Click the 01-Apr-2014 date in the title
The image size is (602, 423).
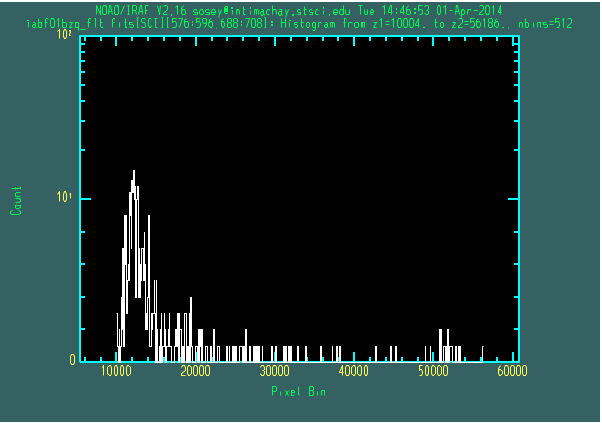[x=467, y=11]
